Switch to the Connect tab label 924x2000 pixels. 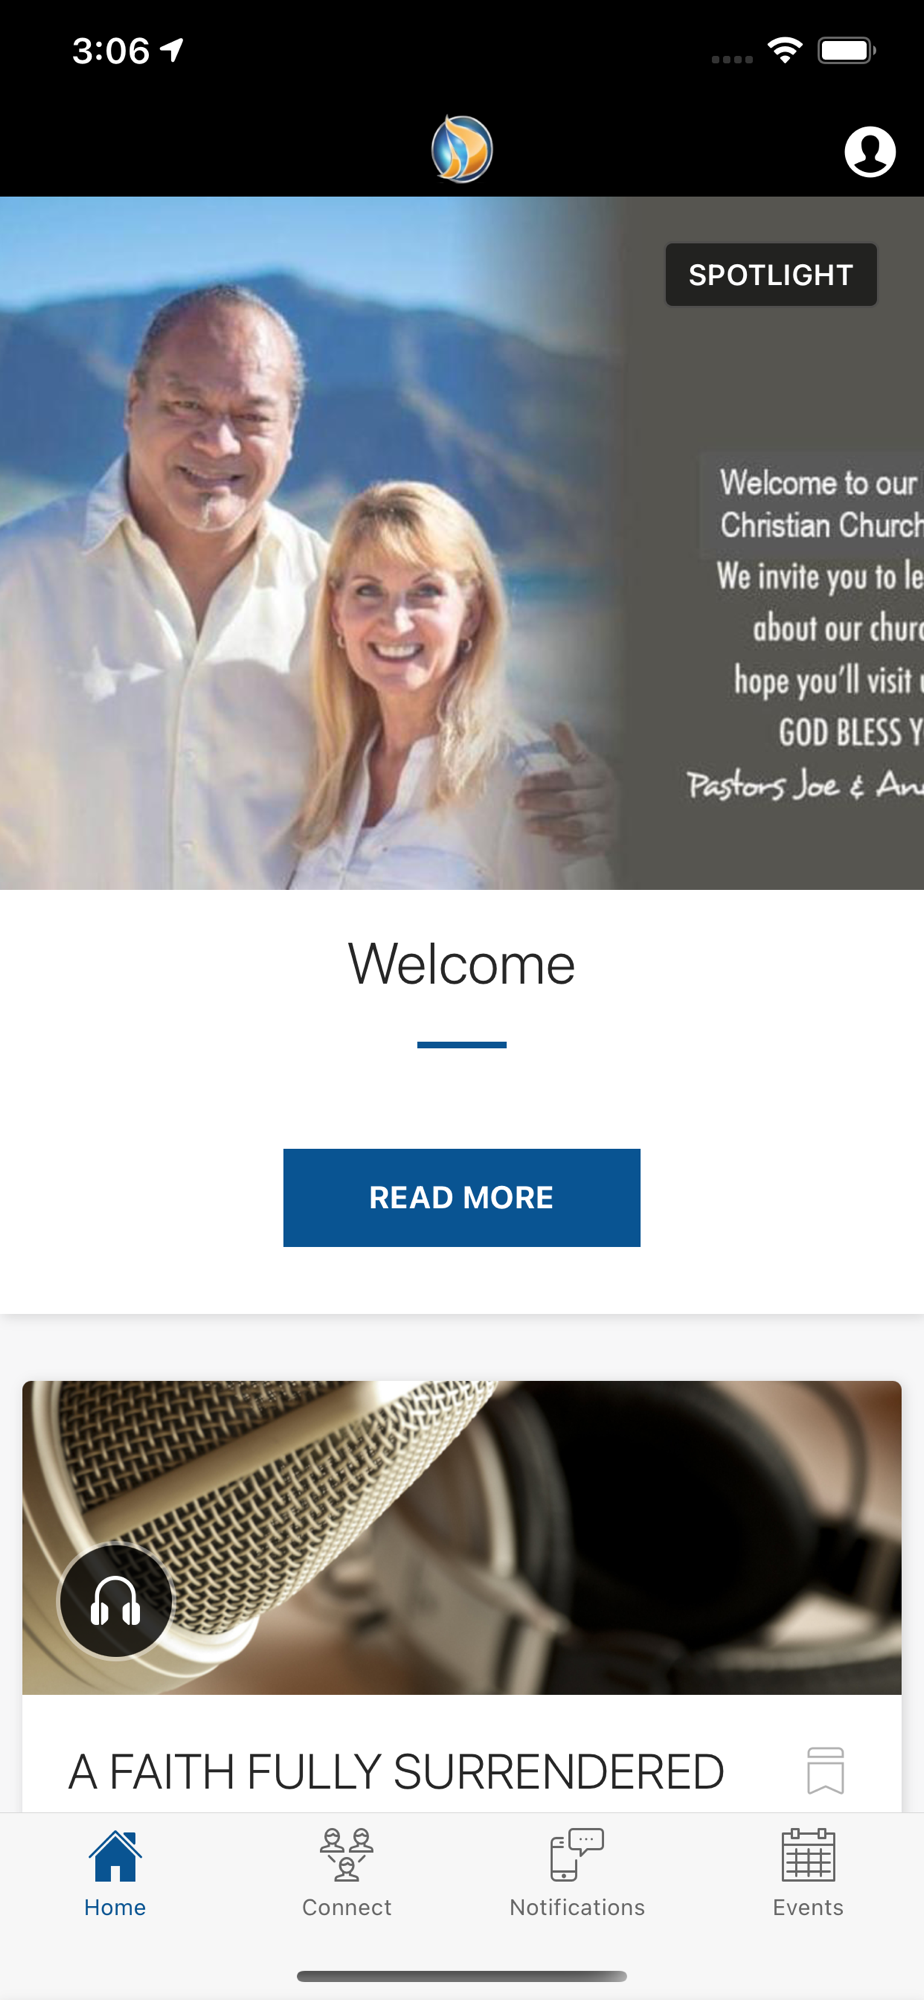(x=347, y=1907)
